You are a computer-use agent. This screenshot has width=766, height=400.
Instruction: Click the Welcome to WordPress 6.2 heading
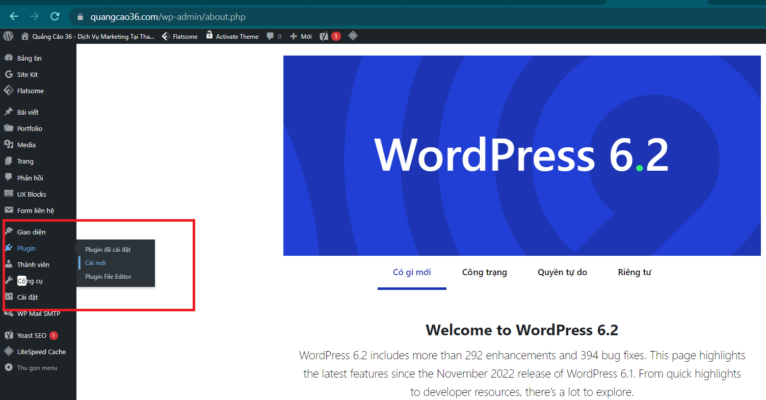tap(522, 330)
